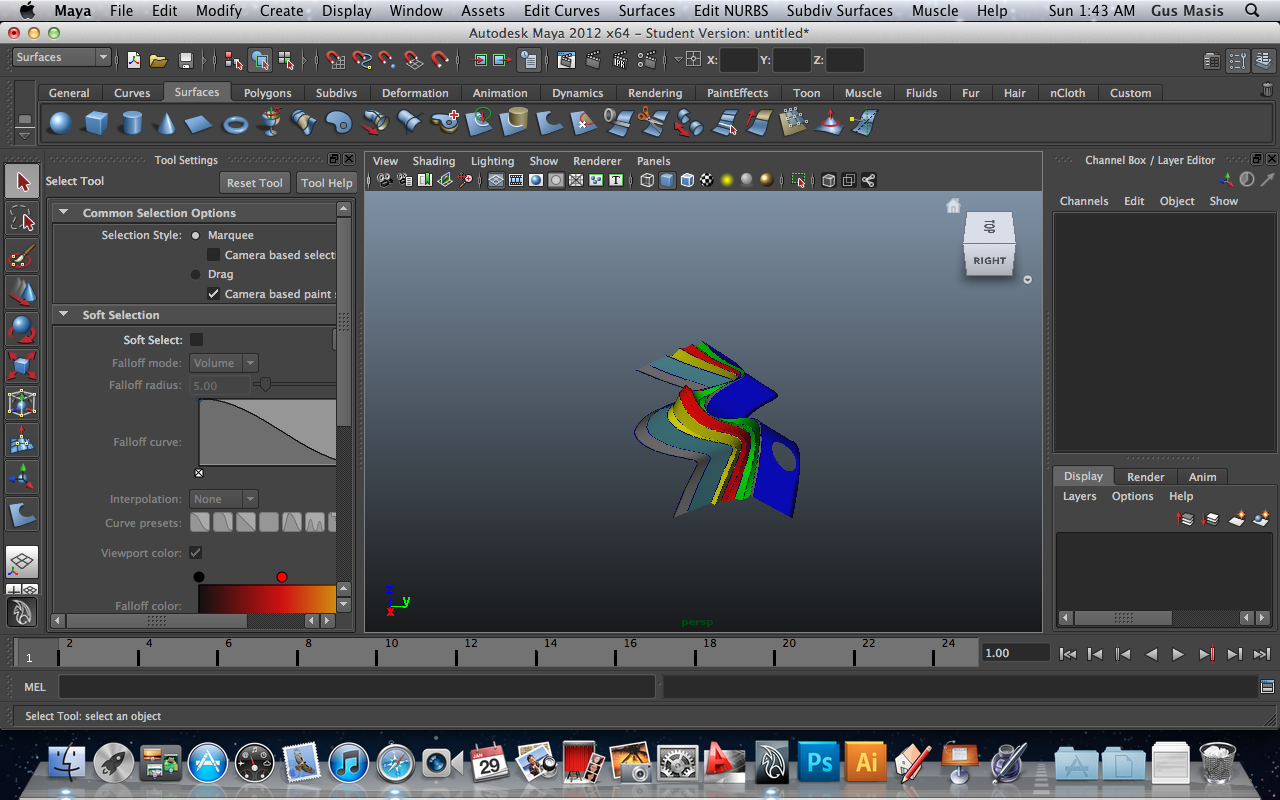
Task: Click the use all lights yellow sphere icon
Action: click(x=727, y=180)
